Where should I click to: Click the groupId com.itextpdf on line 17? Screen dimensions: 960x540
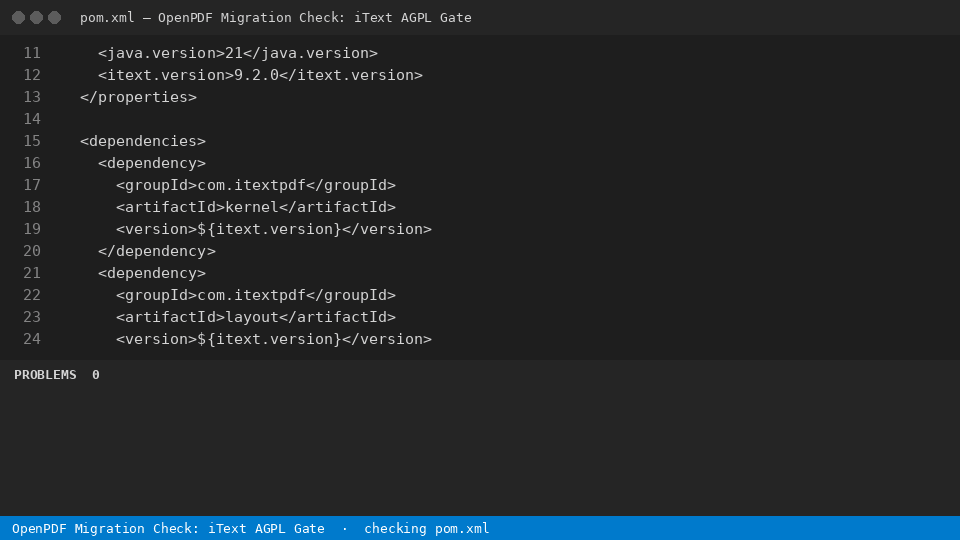click(256, 186)
